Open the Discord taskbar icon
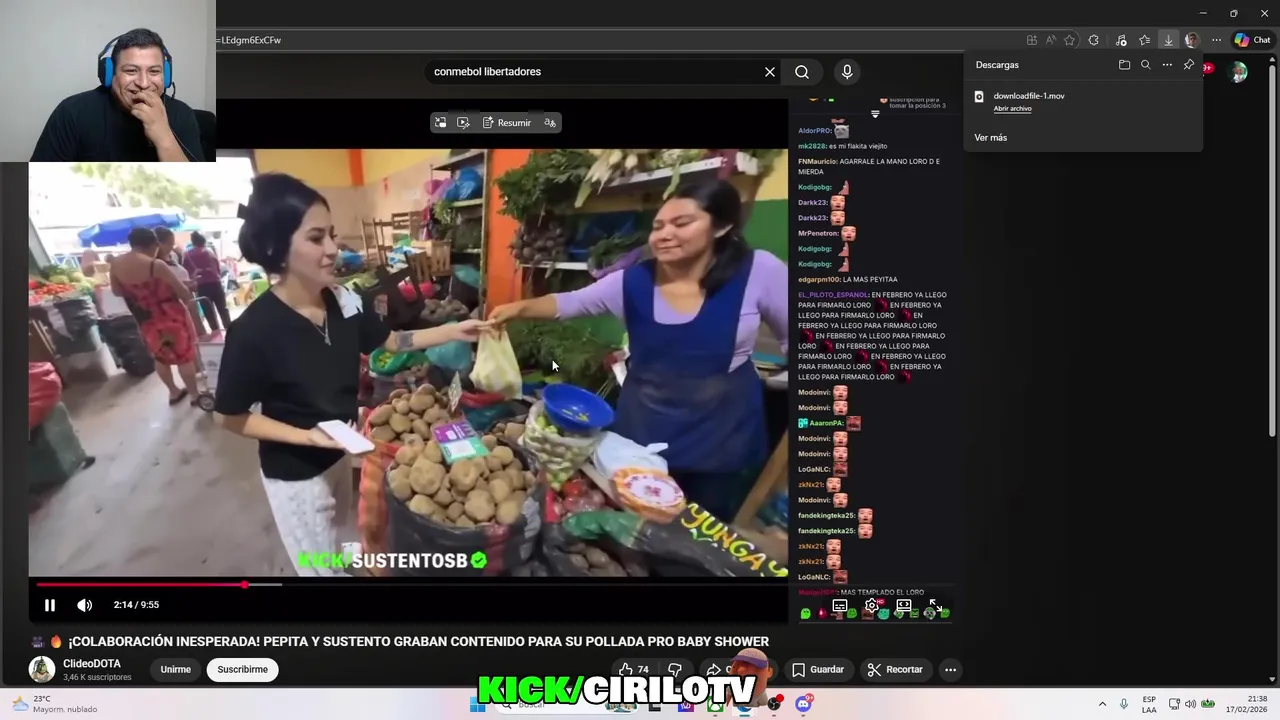 pos(803,704)
